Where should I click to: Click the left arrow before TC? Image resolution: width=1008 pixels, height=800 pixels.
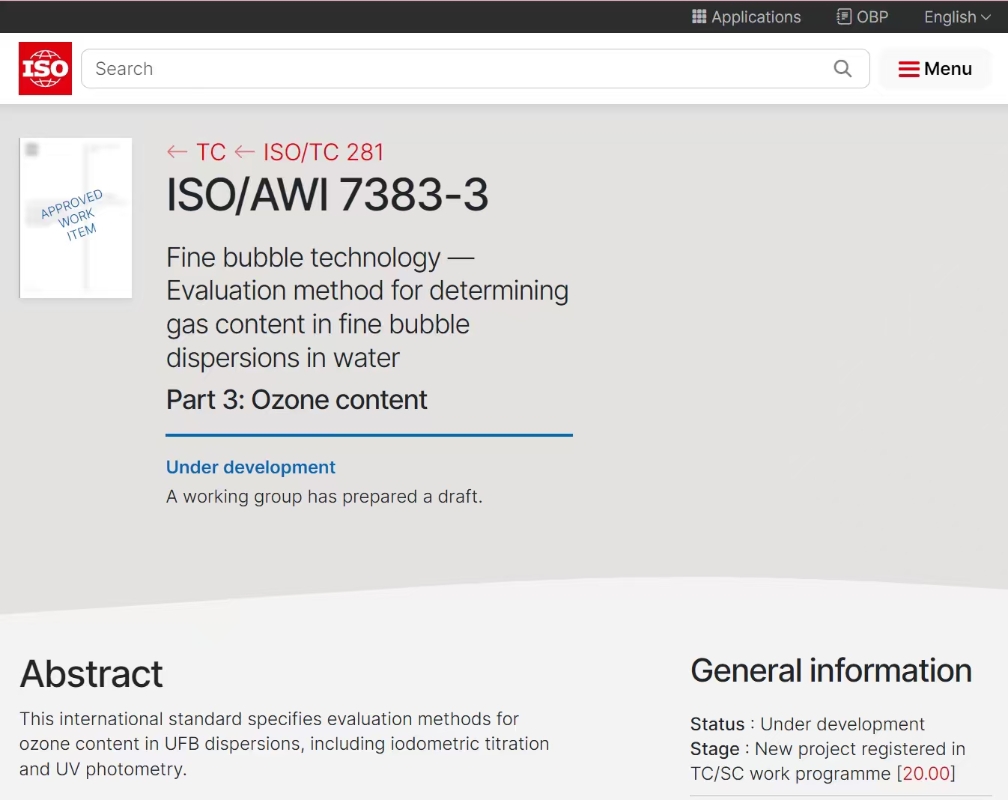coord(177,152)
